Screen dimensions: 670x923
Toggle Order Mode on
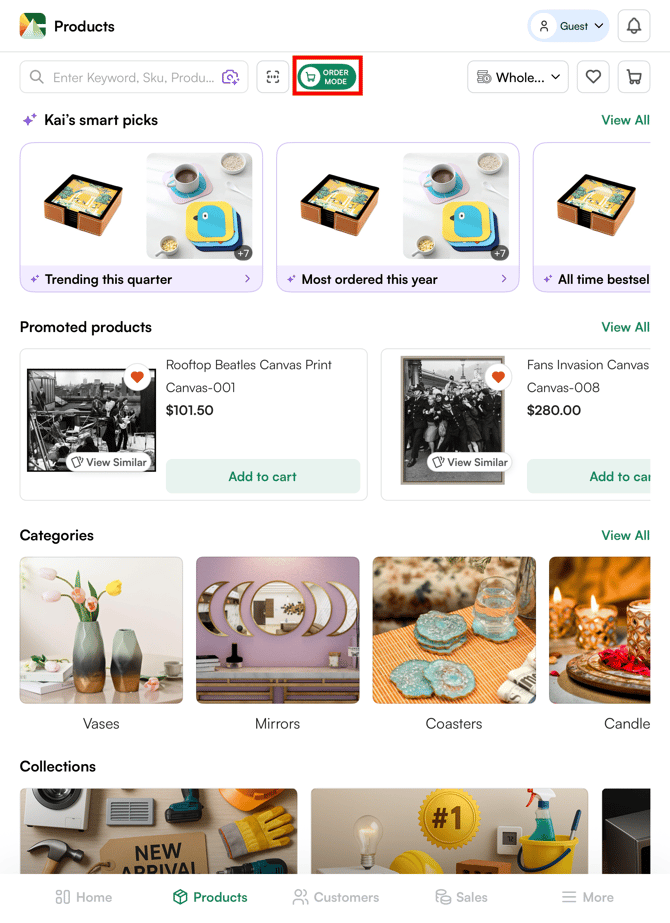328,76
